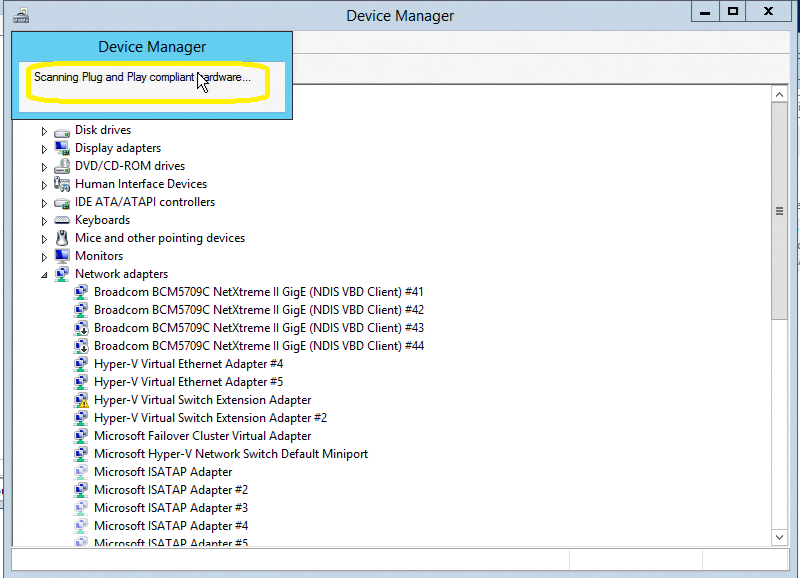Screen dimensions: 800x578
Task: Click warning icon on Hyper-V Virtual Switch Extension Adapter
Action: pyautogui.click(x=81, y=400)
